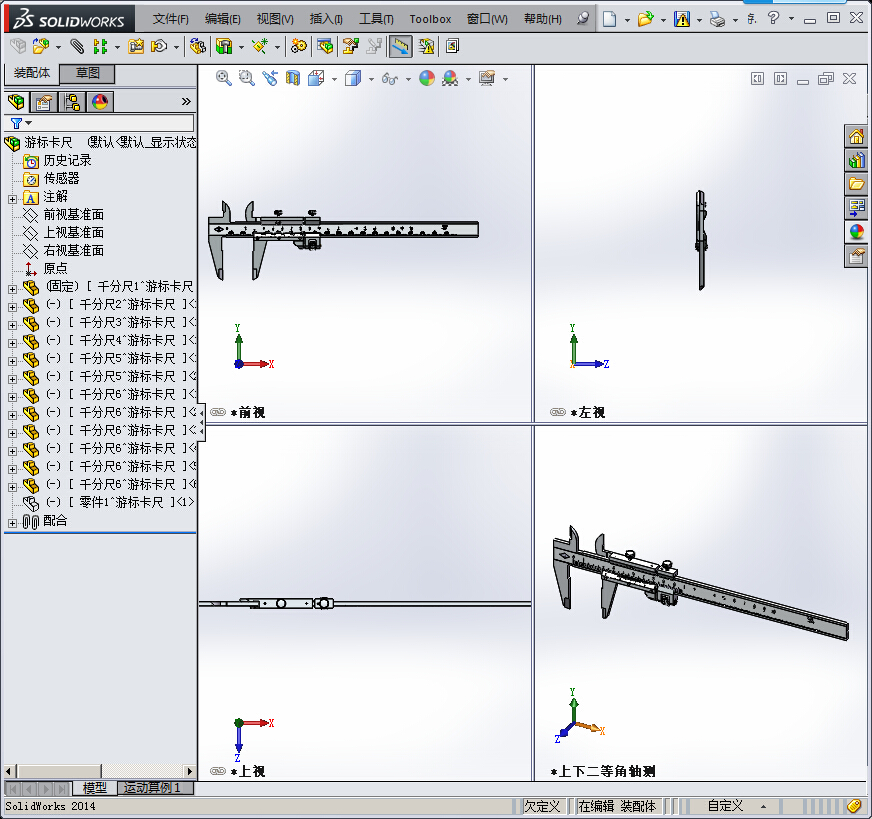The height and width of the screenshot is (819, 872).
Task: Expand the 配合 mates folder
Action: pos(12,523)
